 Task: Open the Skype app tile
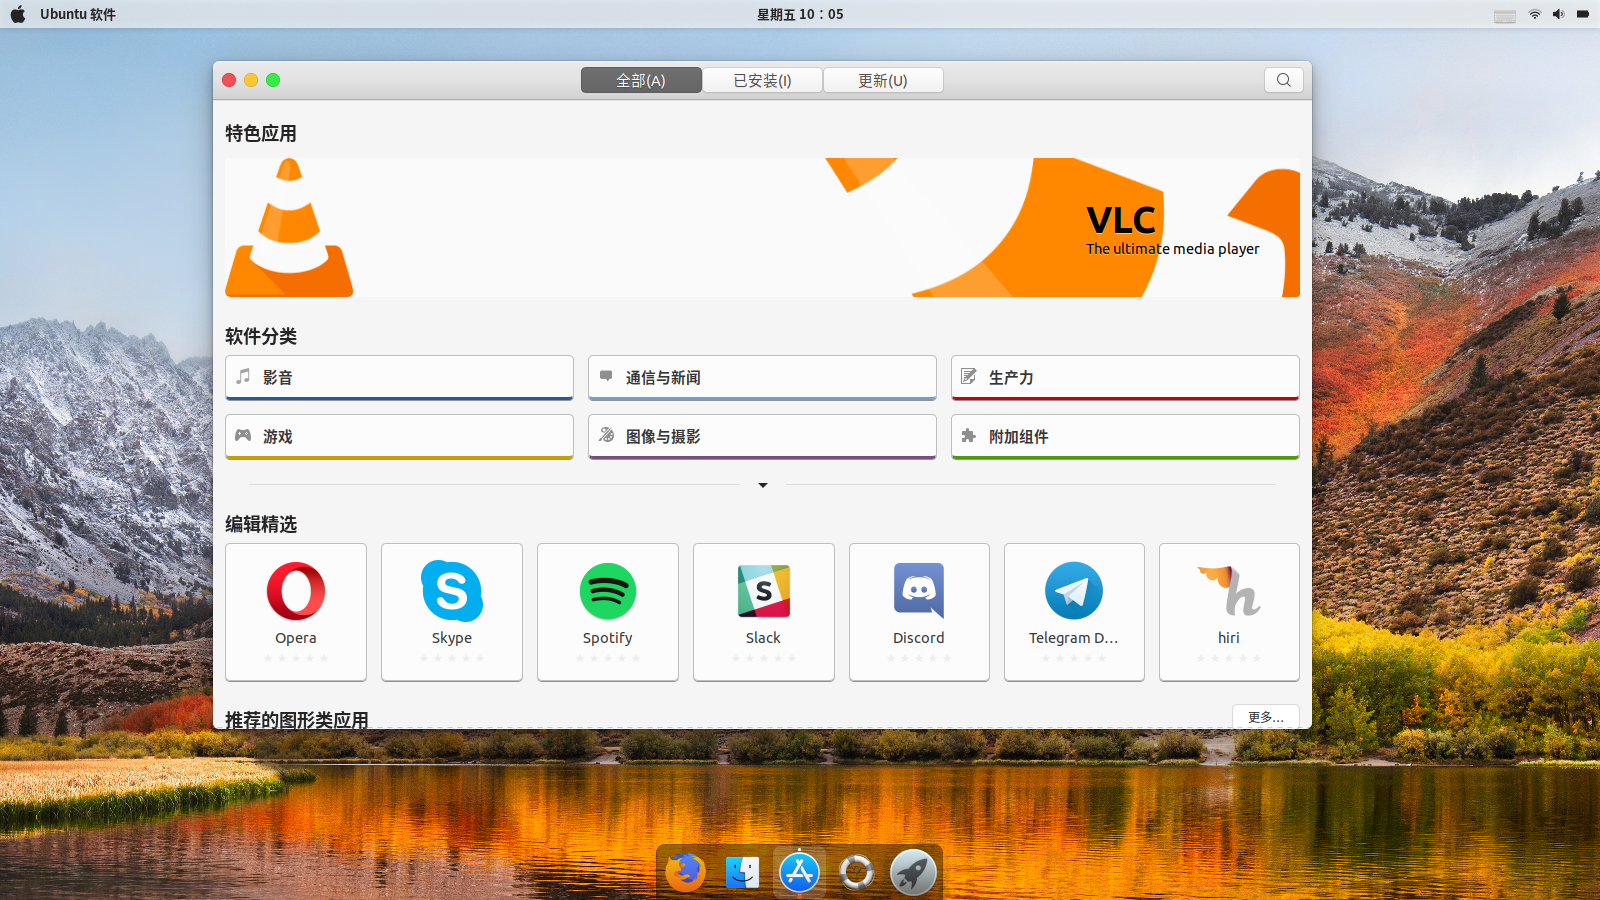452,612
